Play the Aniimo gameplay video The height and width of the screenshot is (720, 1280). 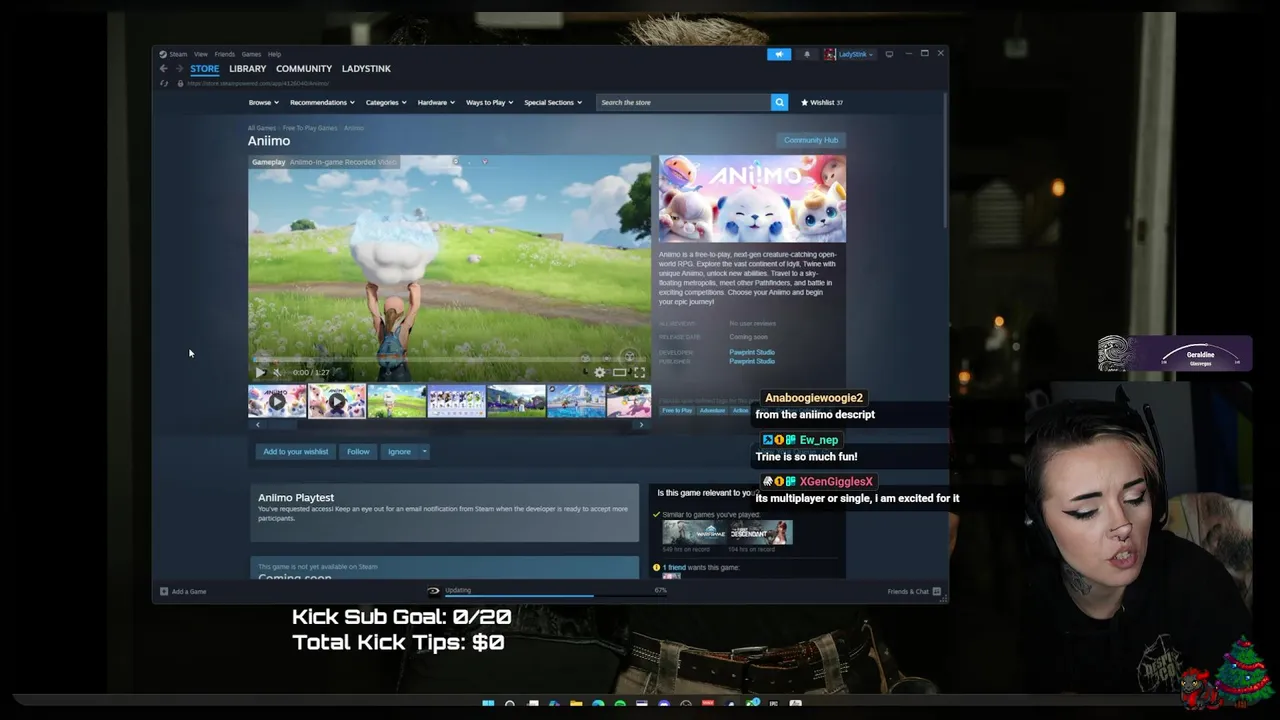click(260, 372)
